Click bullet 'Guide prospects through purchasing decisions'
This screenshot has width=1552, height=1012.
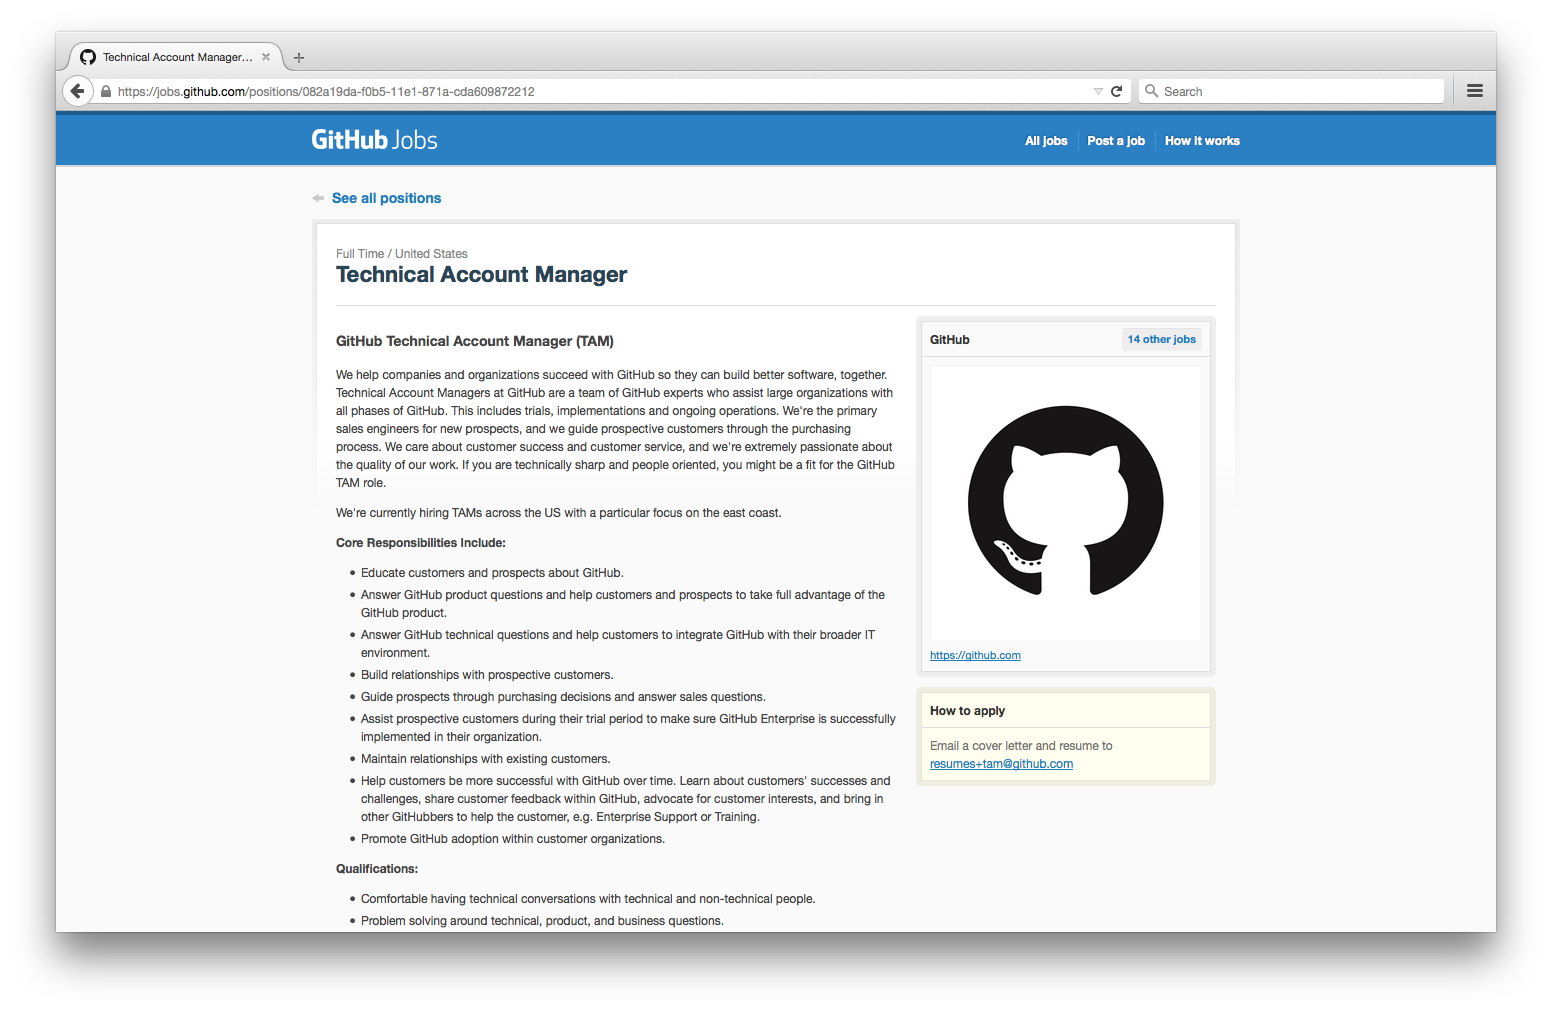tap(563, 697)
